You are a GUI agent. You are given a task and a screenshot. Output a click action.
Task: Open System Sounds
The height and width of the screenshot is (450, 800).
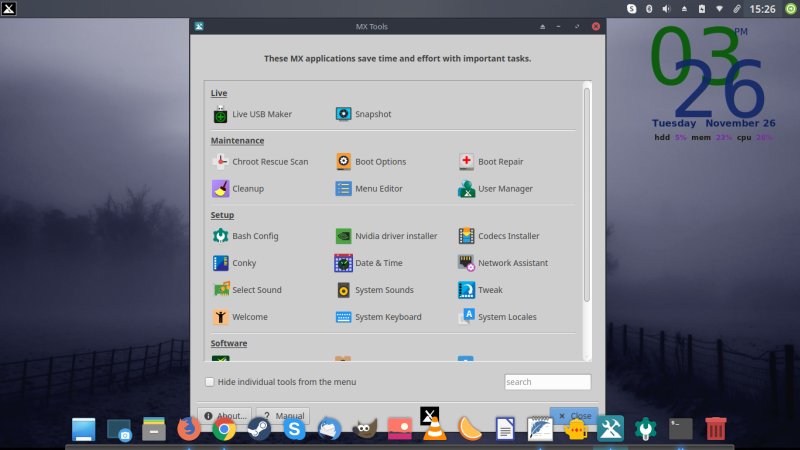point(374,290)
